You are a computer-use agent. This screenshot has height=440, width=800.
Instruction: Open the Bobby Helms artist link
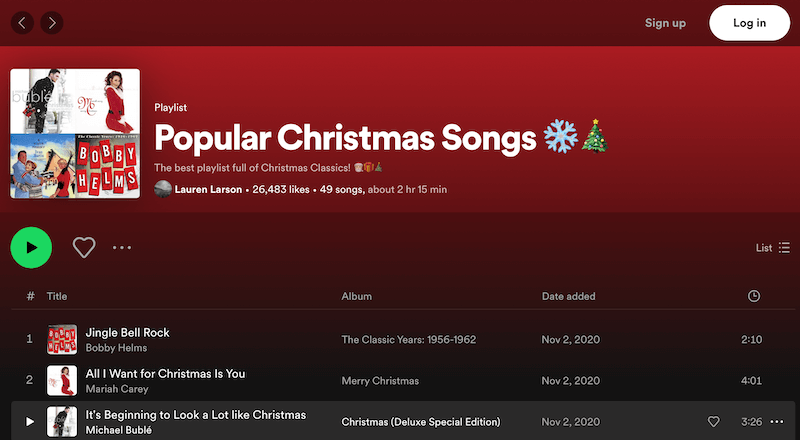click(116, 348)
